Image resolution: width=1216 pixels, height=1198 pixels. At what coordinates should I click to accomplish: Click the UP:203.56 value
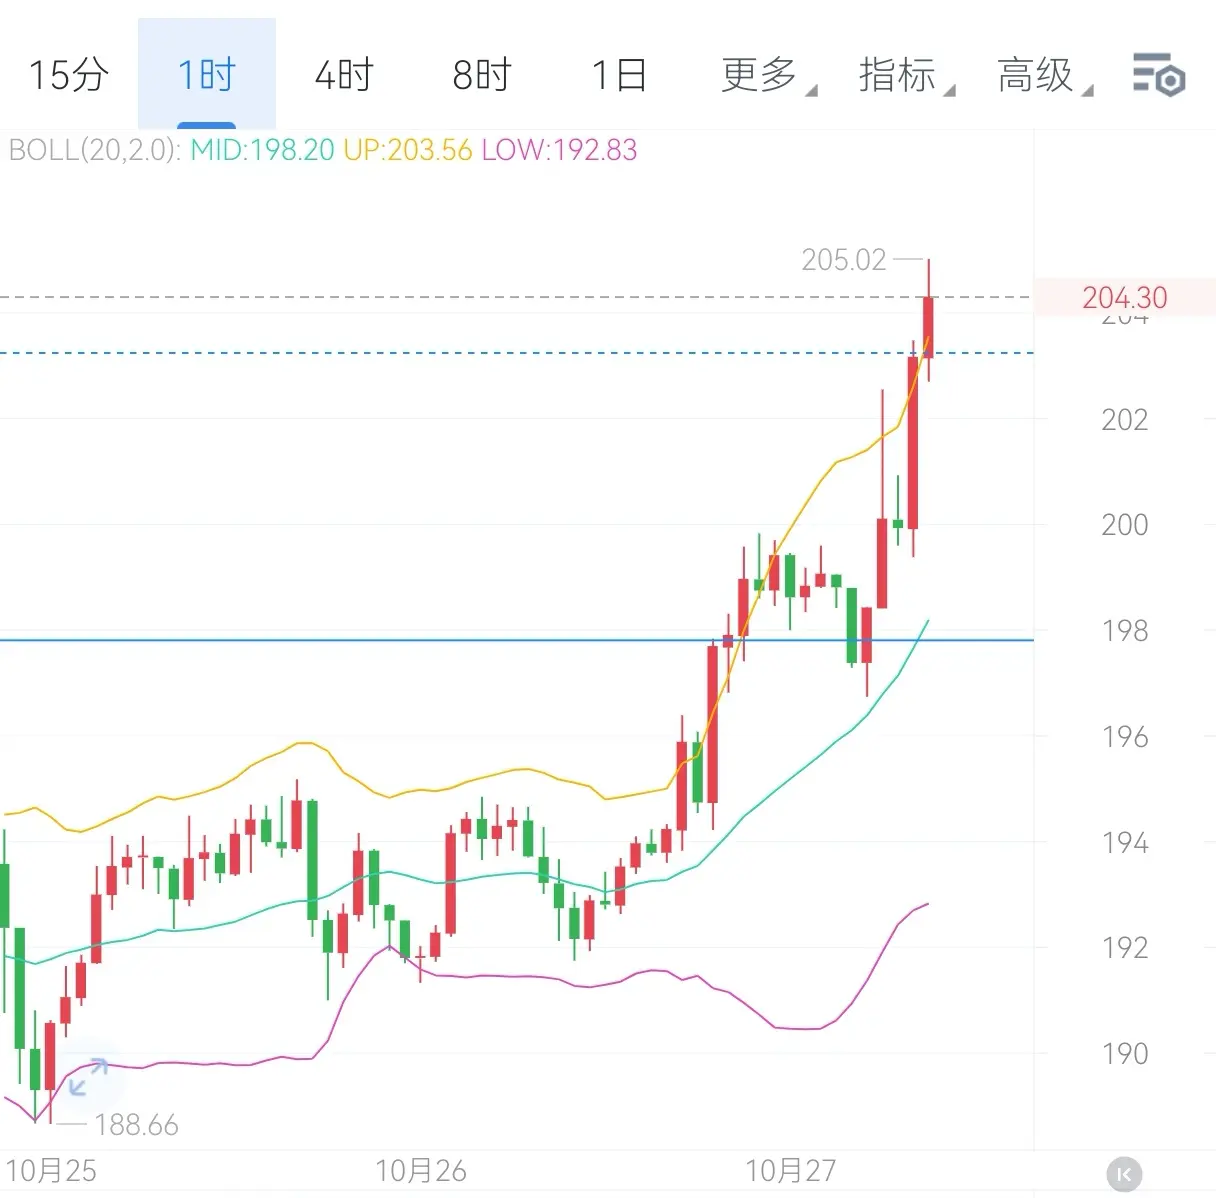(x=407, y=150)
